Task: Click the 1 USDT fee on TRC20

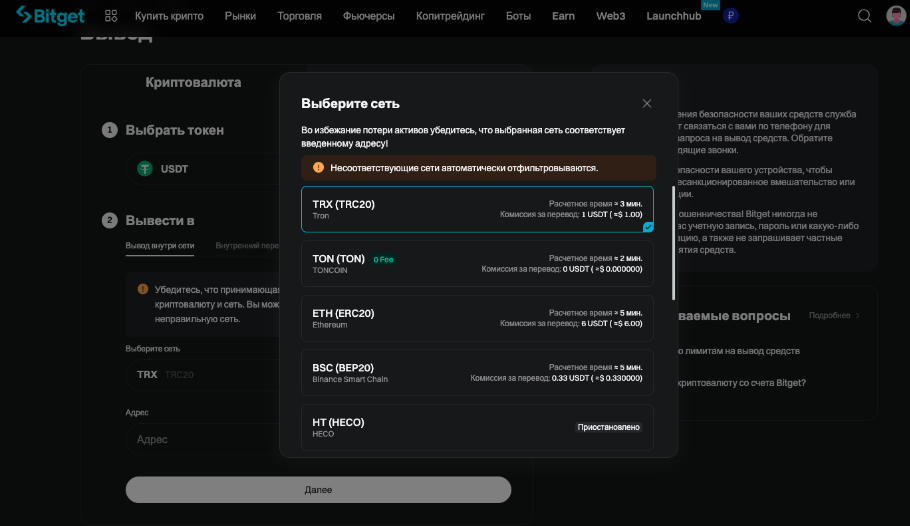Action: [x=612, y=214]
